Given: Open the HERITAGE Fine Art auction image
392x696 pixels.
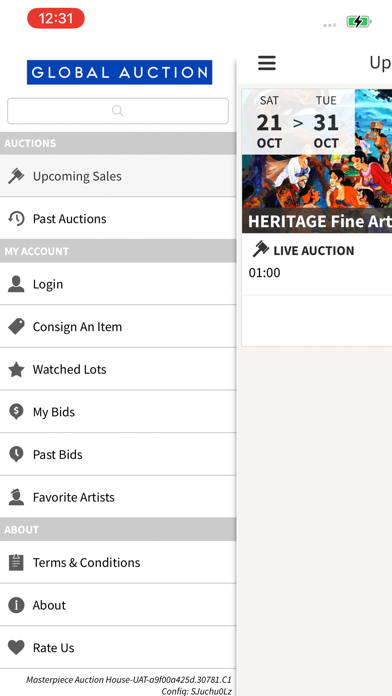Looking at the screenshot, I should click(x=317, y=161).
